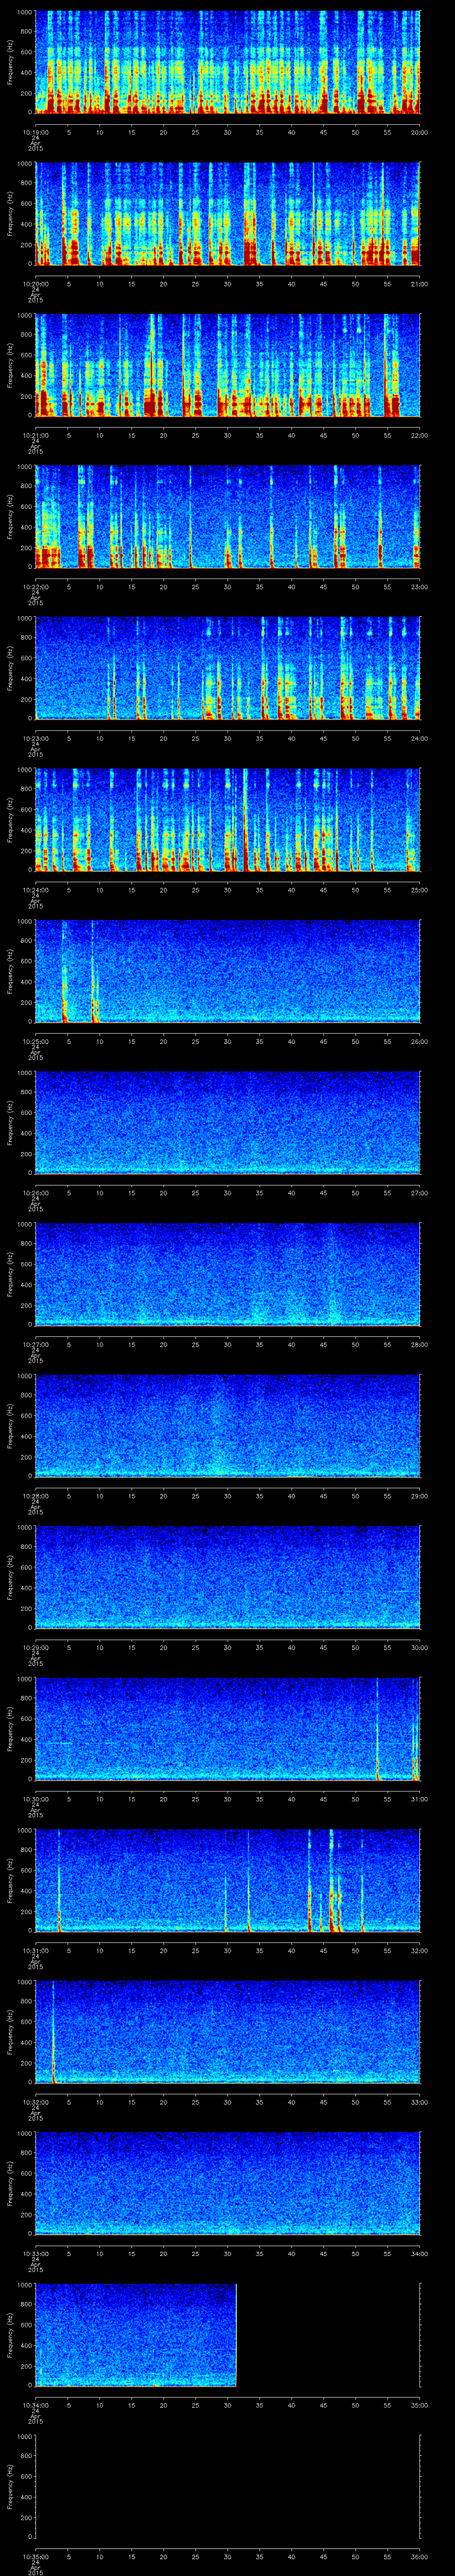Click the "10:21:00" start time label
455x2576 pixels.
36,435
